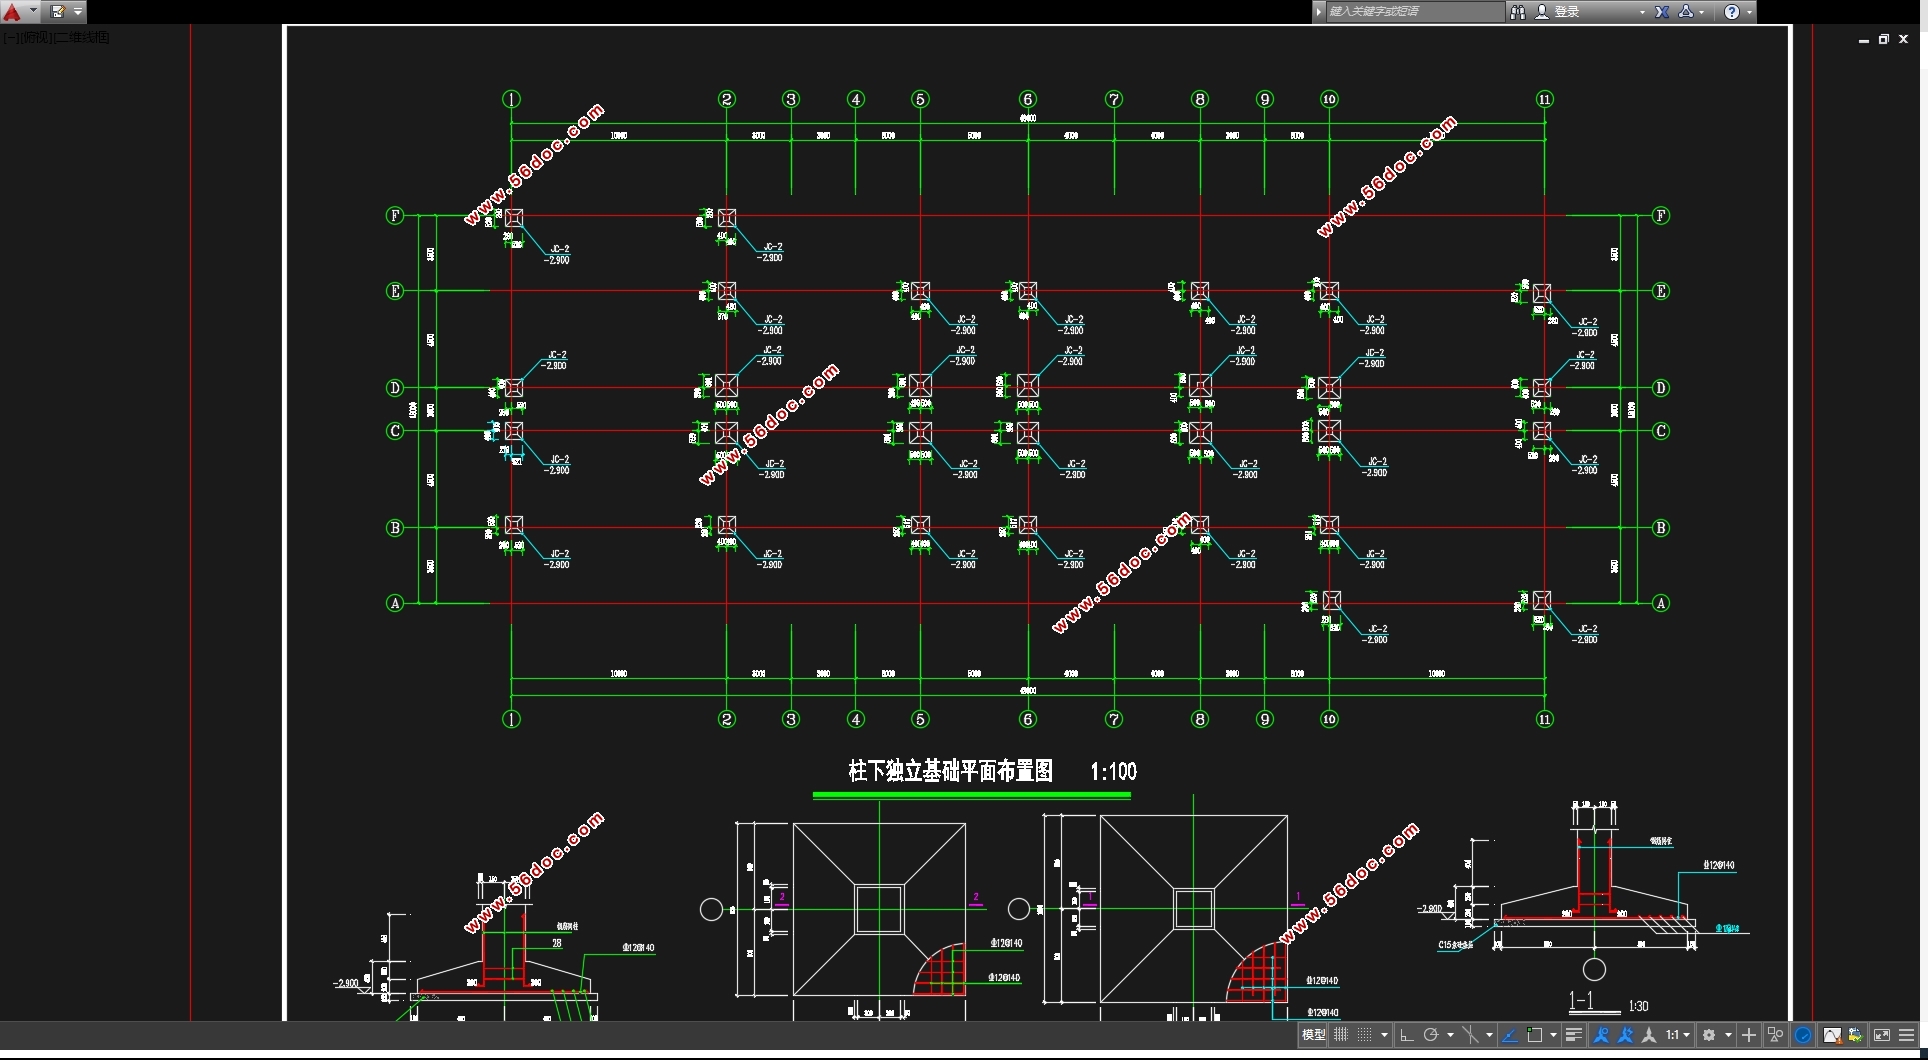Toggle grid display in status bar
The width and height of the screenshot is (1928, 1060).
coord(1341,1035)
